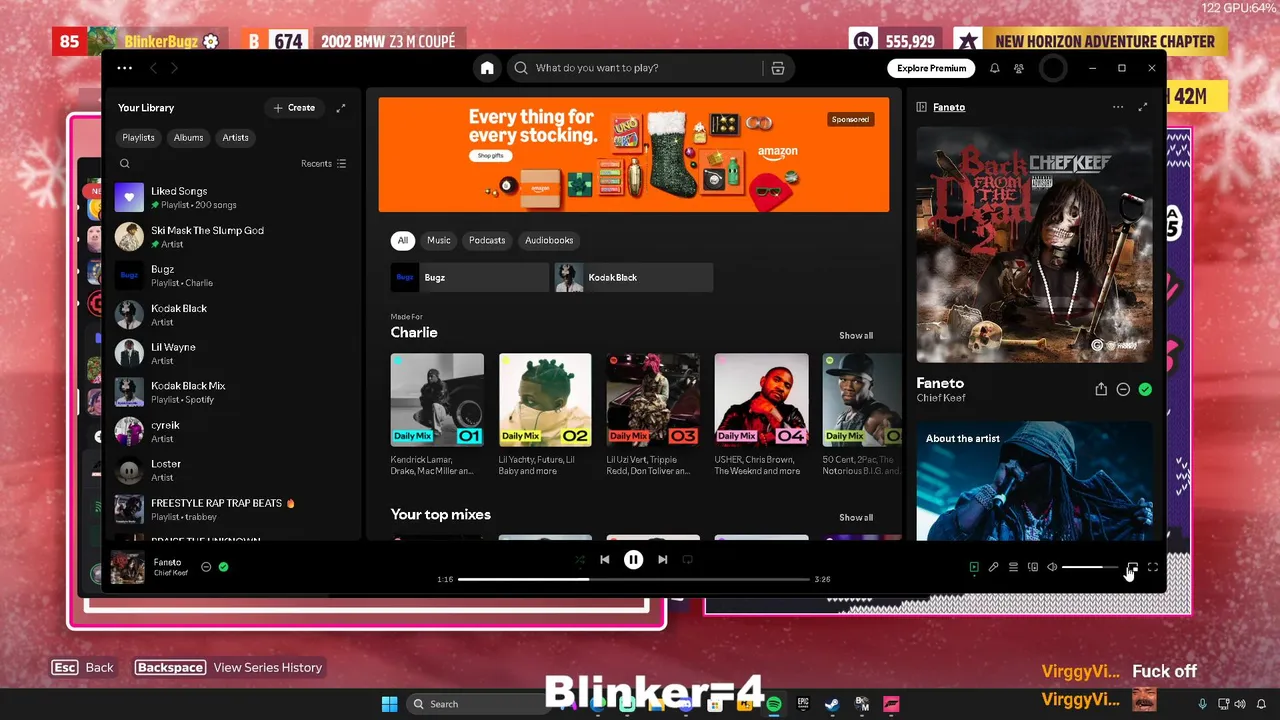
Task: Hide Faneto with minus icon in side panel
Action: pyautogui.click(x=1123, y=389)
